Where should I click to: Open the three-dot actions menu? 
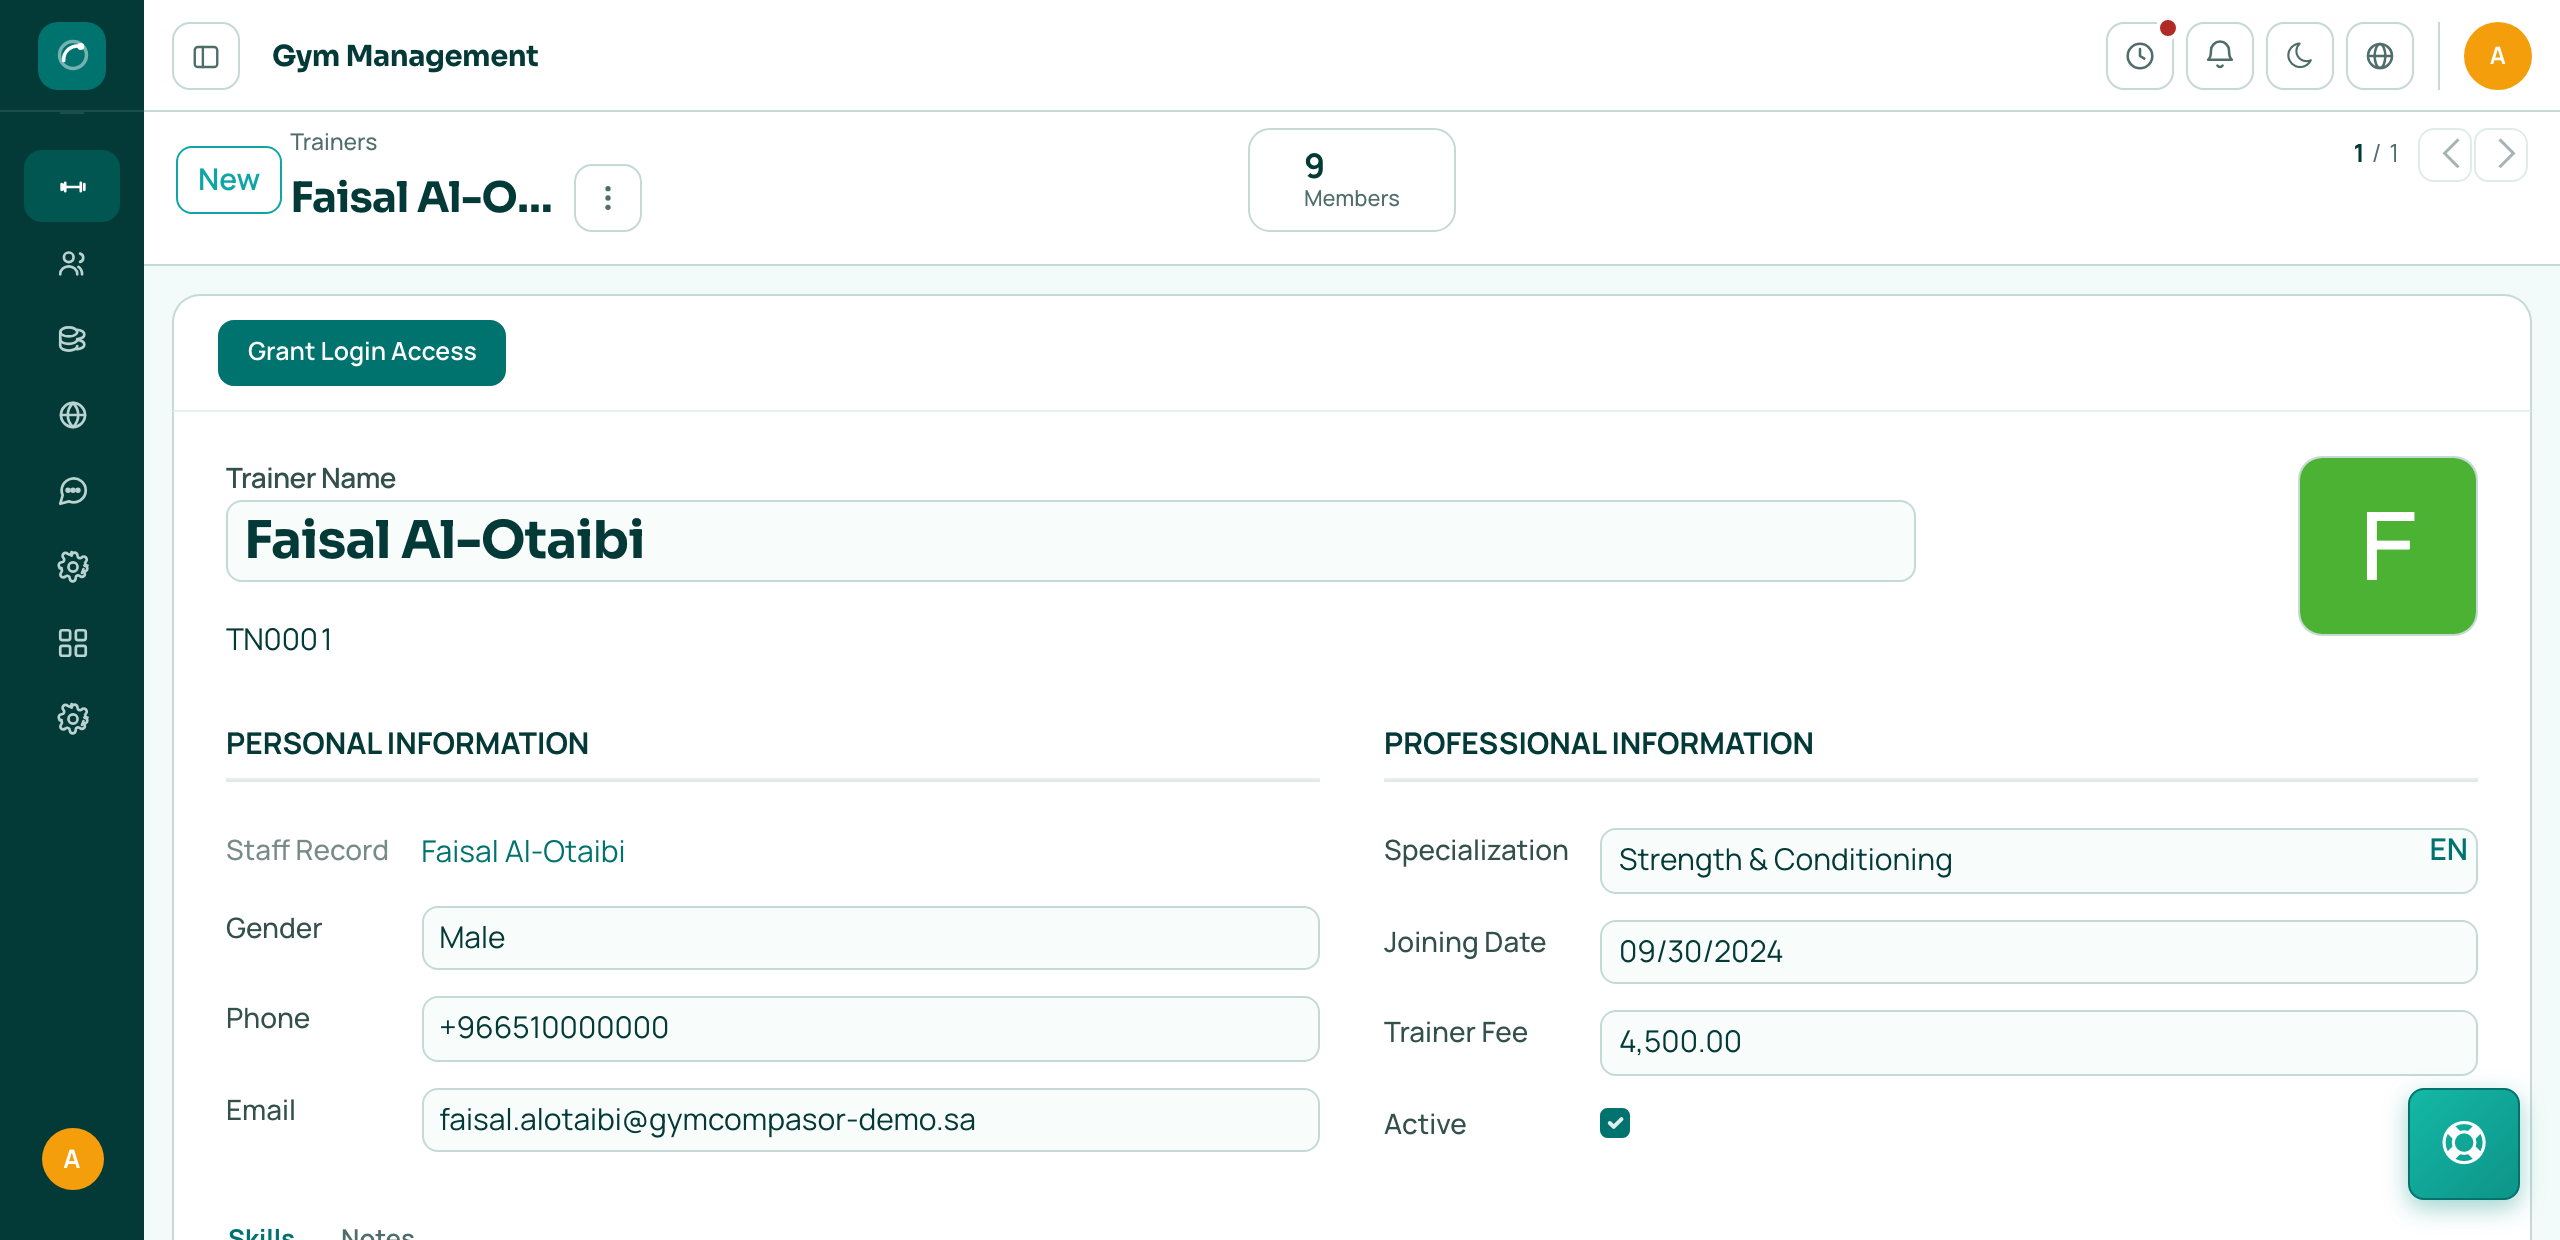point(608,198)
